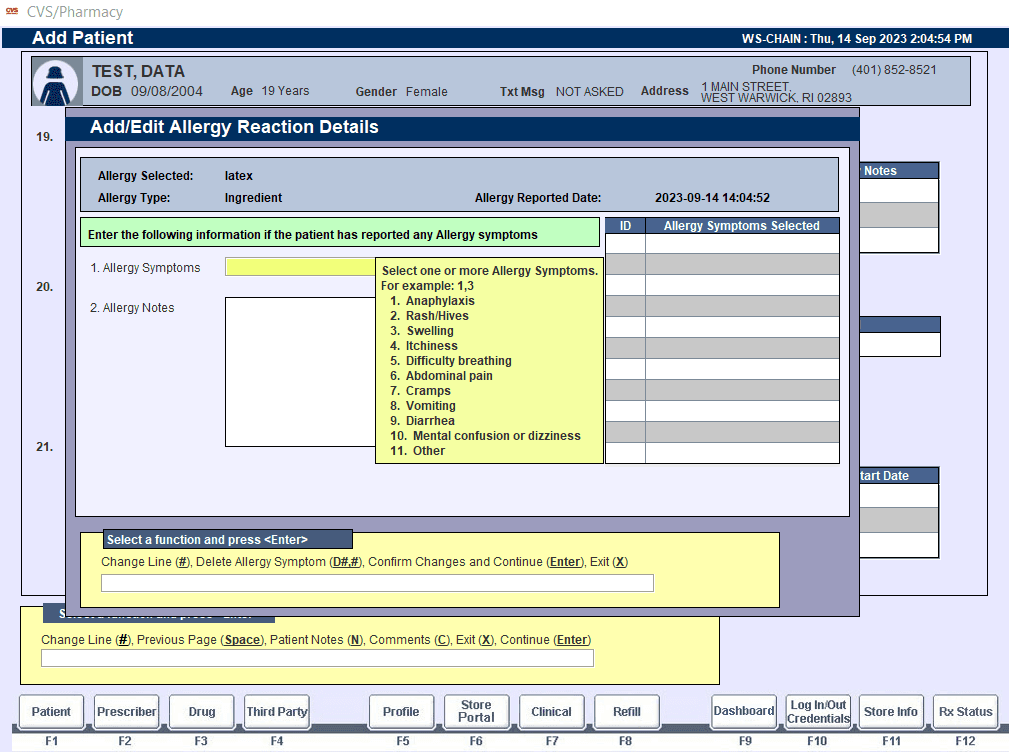Click the WEST WARWICK address text
The width and height of the screenshot is (1009, 752).
tap(776, 98)
